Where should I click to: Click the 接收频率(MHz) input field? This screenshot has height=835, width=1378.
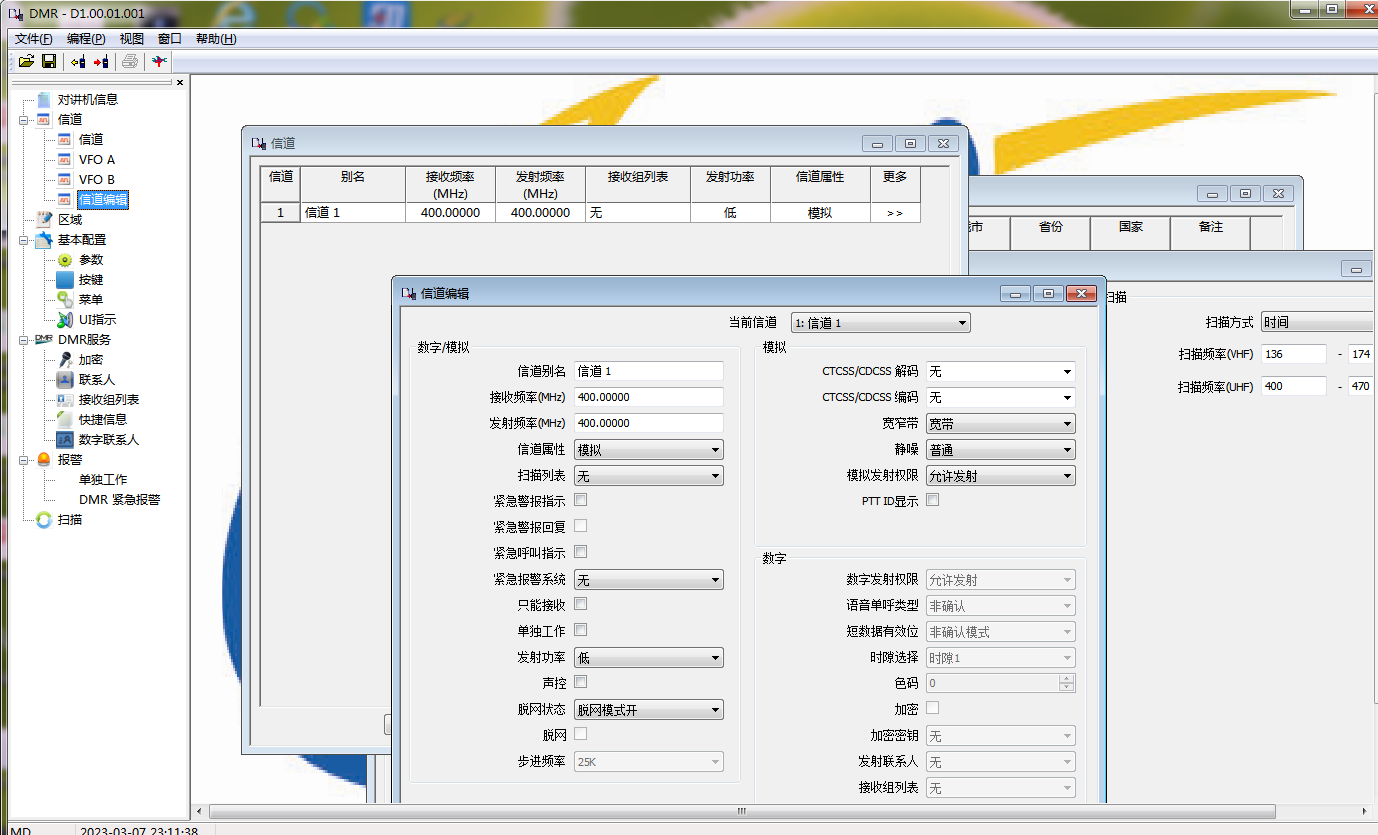648,397
